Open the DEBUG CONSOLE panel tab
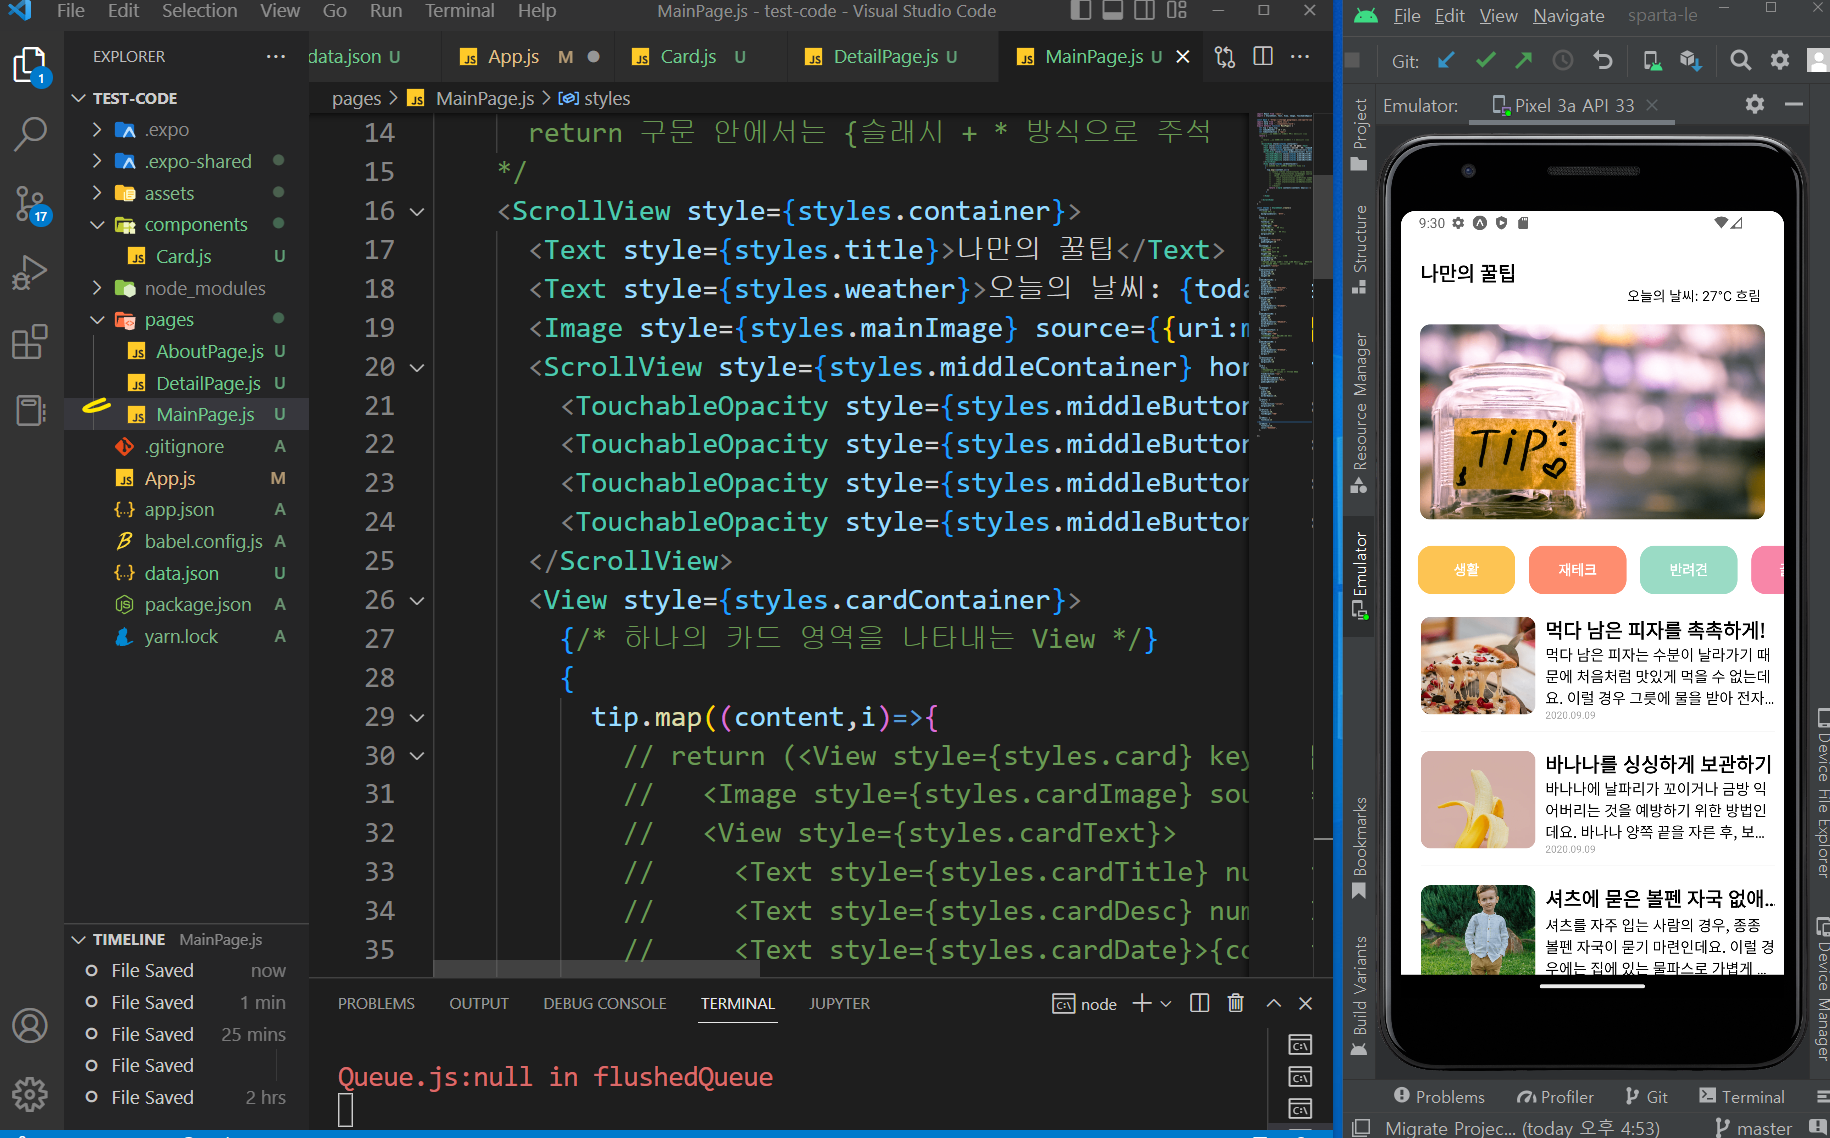 click(605, 1003)
